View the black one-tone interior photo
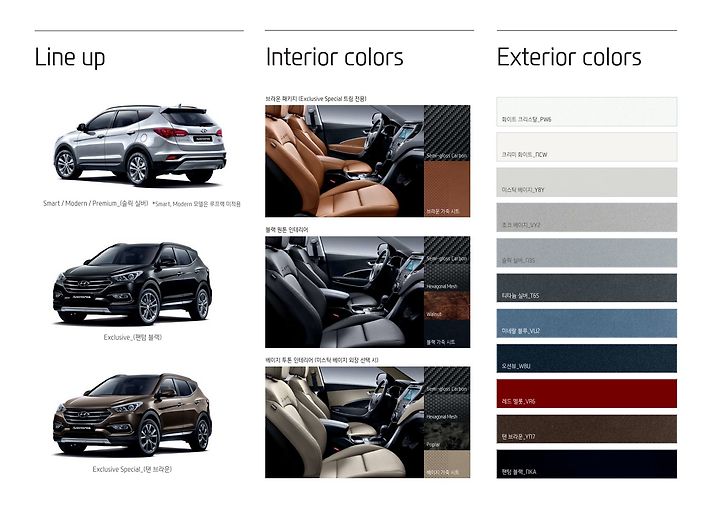The width and height of the screenshot is (720, 509). (344, 292)
